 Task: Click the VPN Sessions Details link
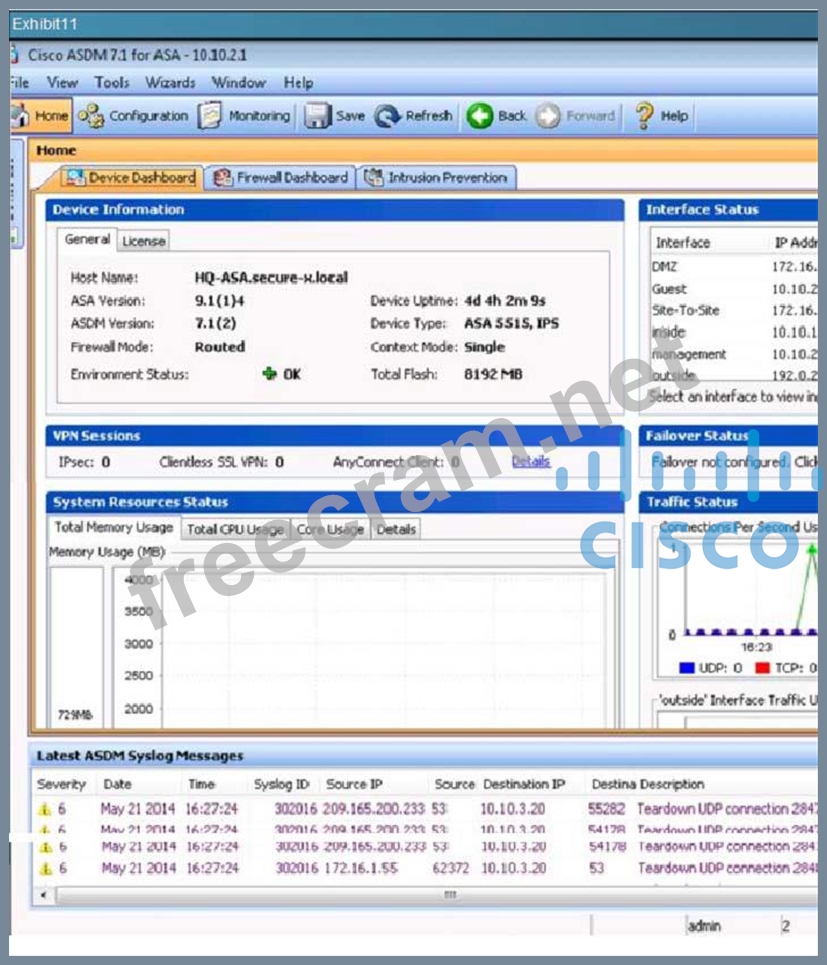click(531, 462)
